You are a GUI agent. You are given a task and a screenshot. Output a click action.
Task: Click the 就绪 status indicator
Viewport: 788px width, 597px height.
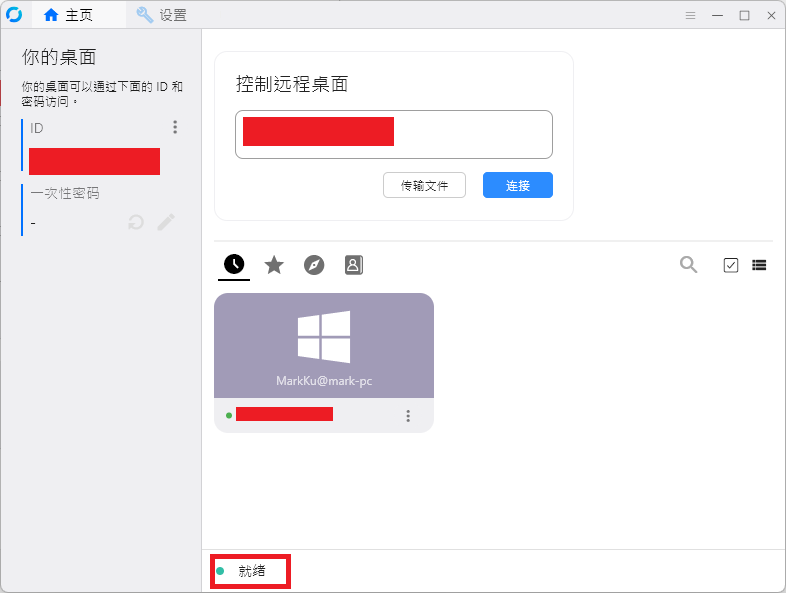click(x=250, y=571)
